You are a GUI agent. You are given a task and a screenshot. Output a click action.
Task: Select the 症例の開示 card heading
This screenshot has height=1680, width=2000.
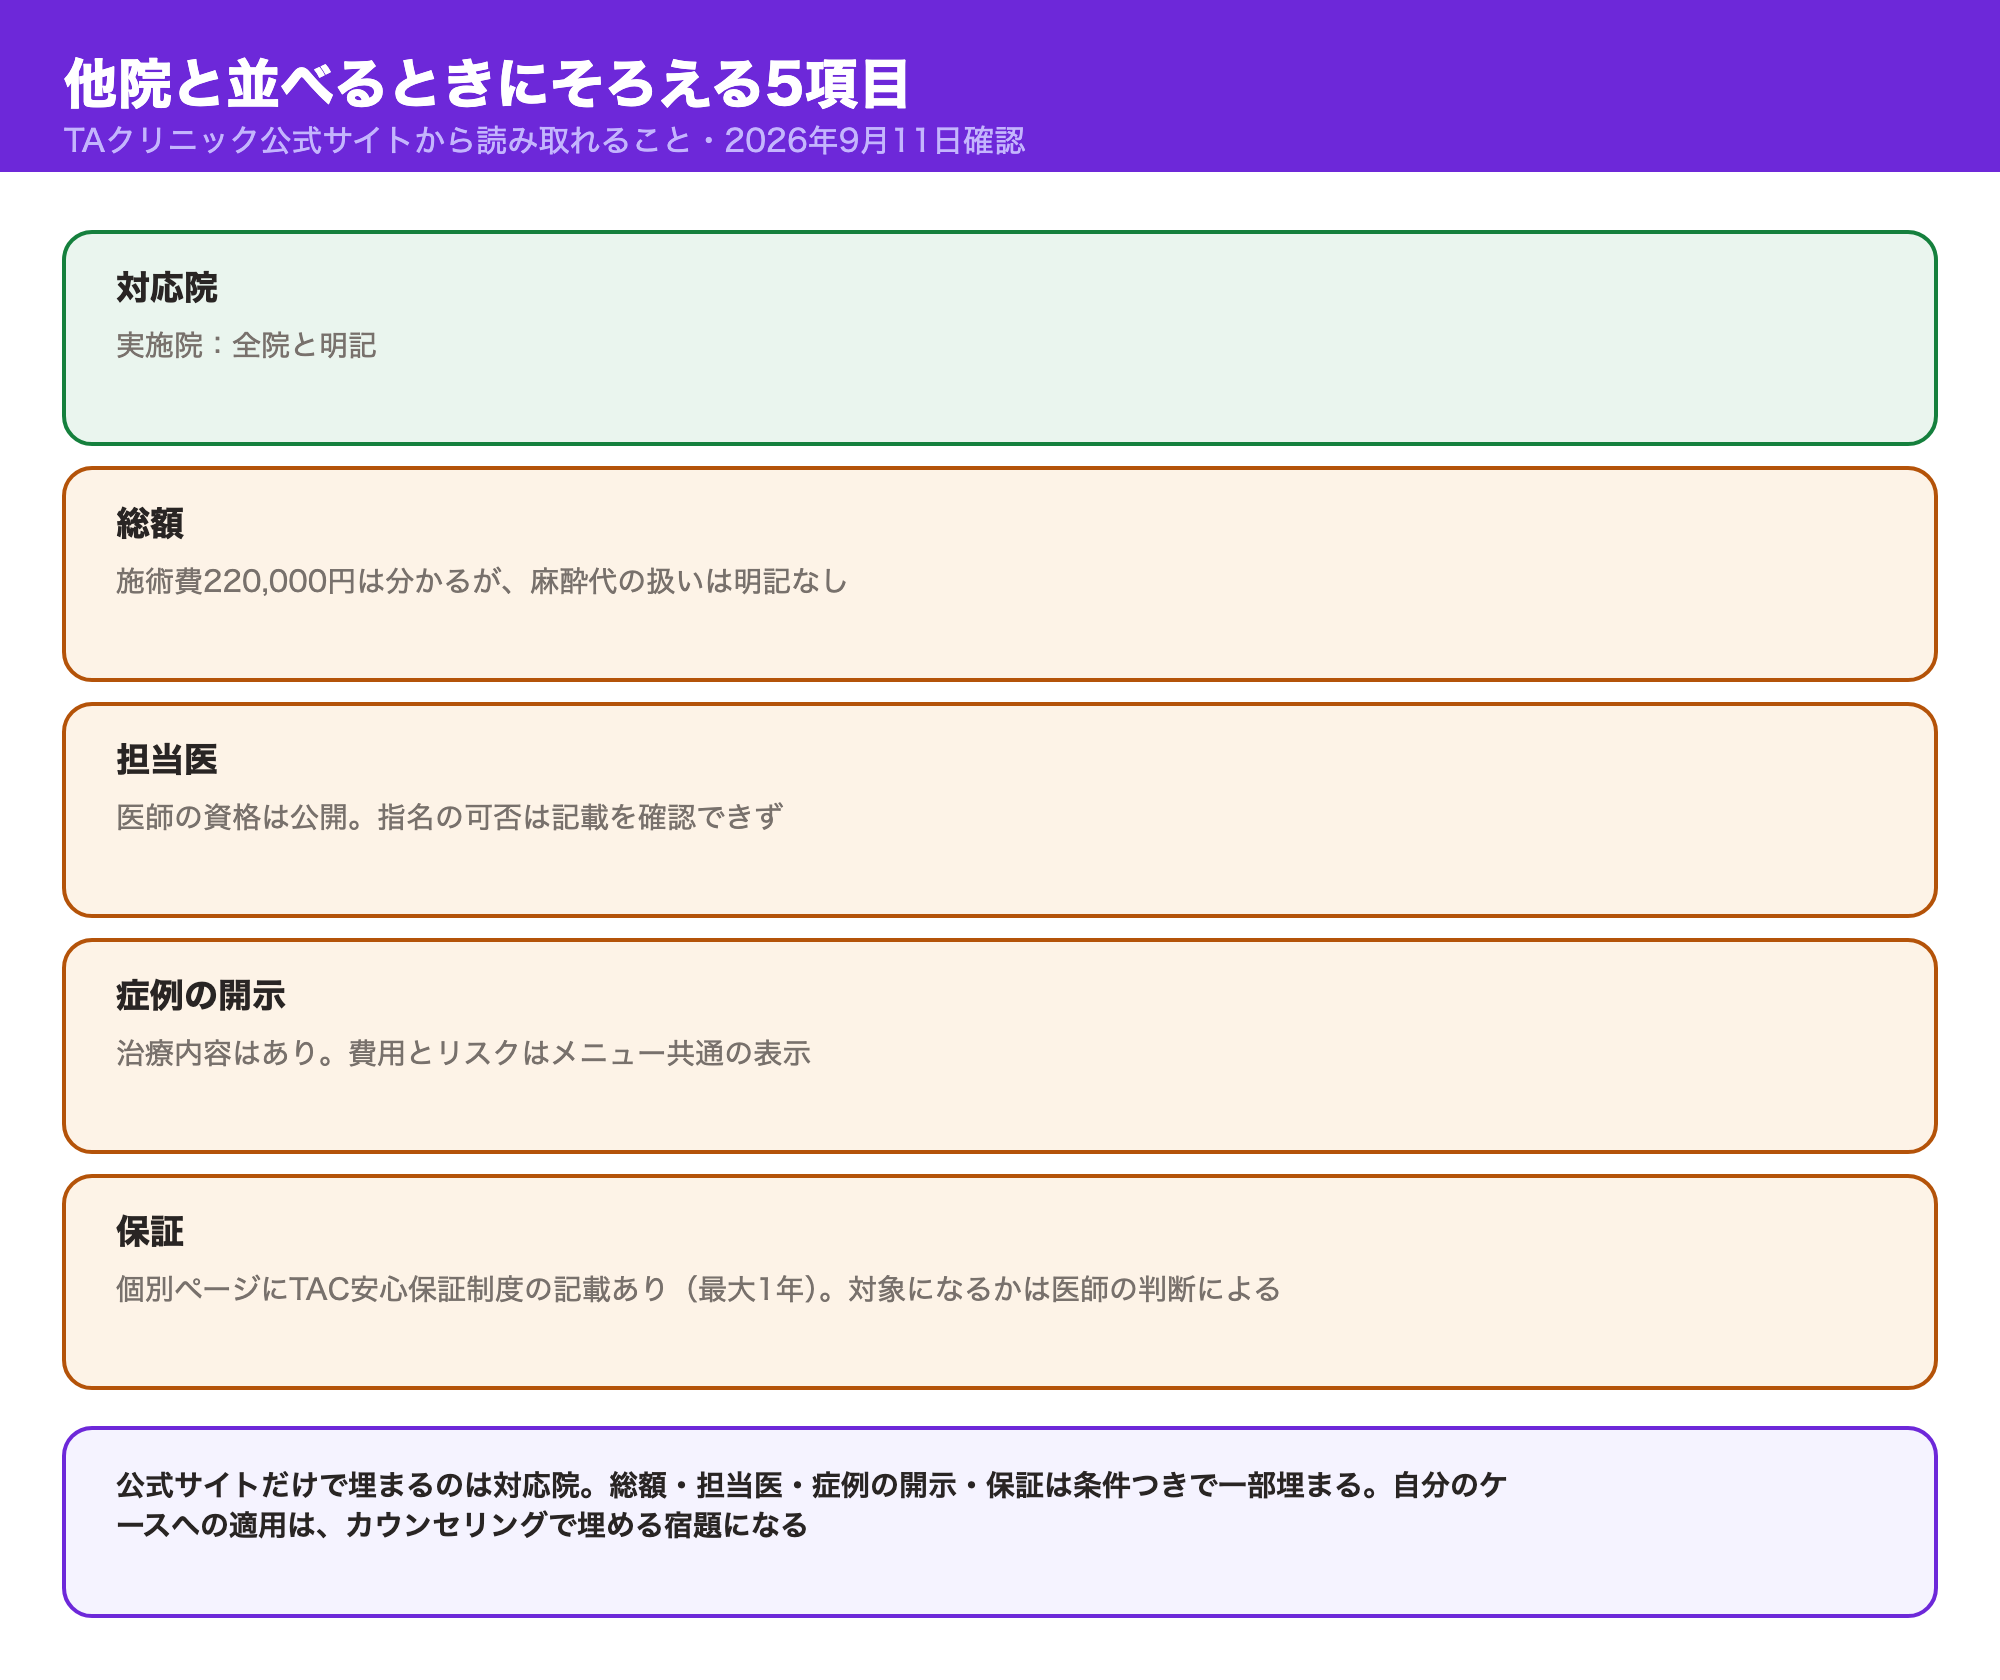pos(201,996)
